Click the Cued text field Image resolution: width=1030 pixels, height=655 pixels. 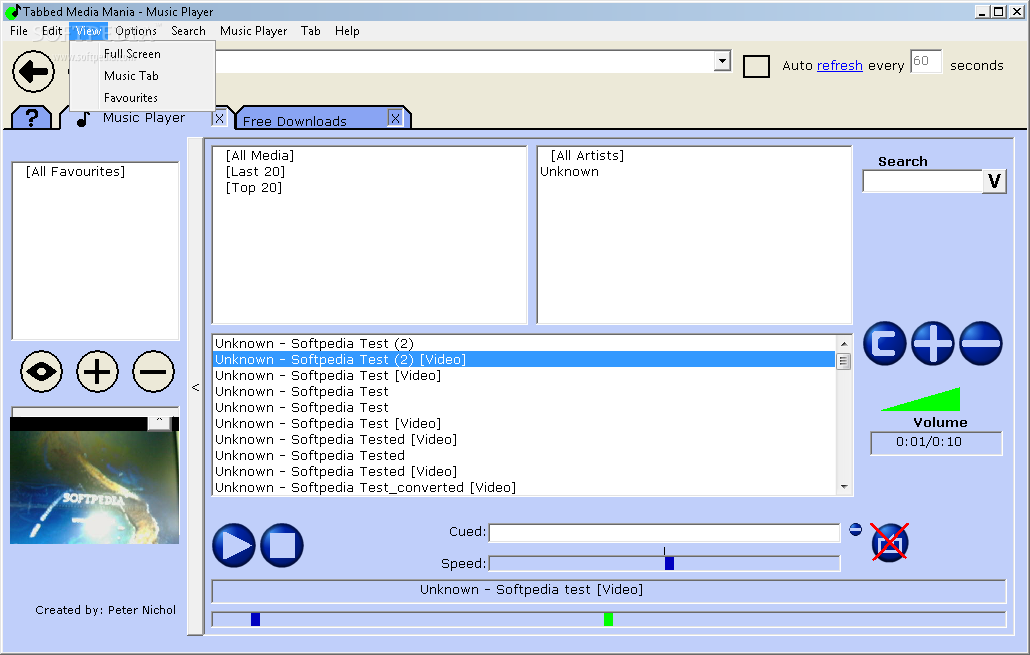coord(664,533)
